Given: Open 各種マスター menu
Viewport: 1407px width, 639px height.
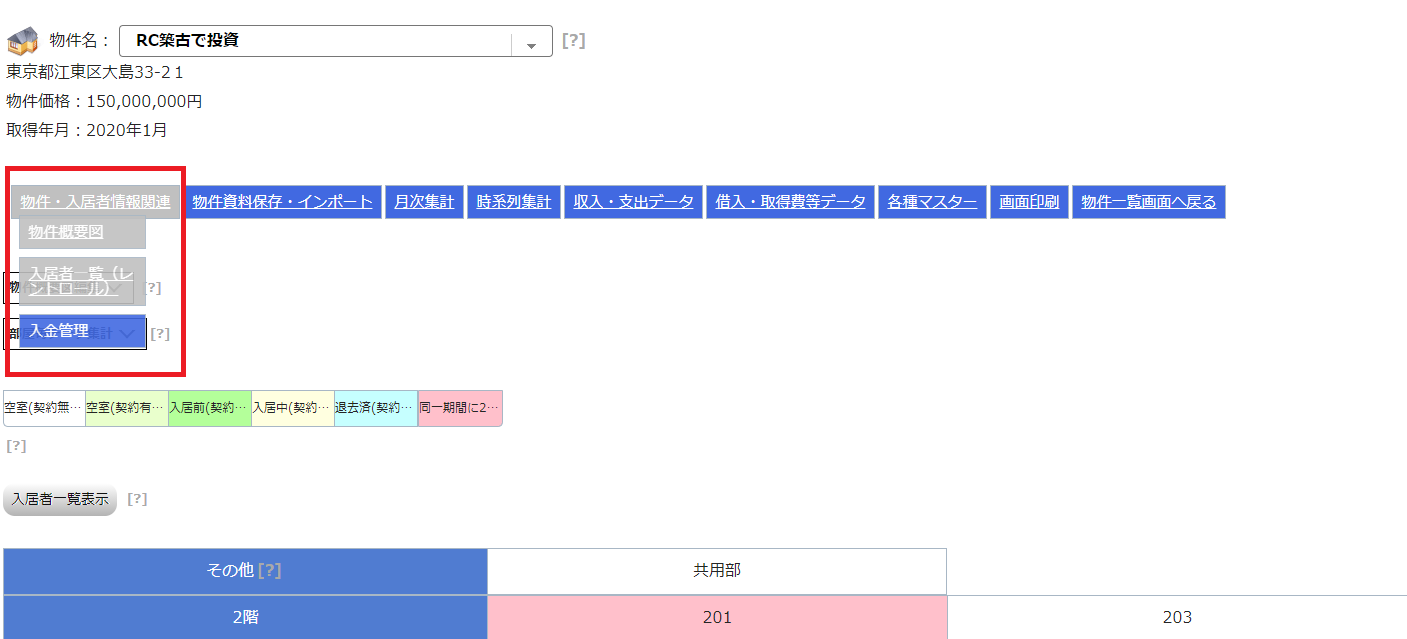Looking at the screenshot, I should click(932, 202).
